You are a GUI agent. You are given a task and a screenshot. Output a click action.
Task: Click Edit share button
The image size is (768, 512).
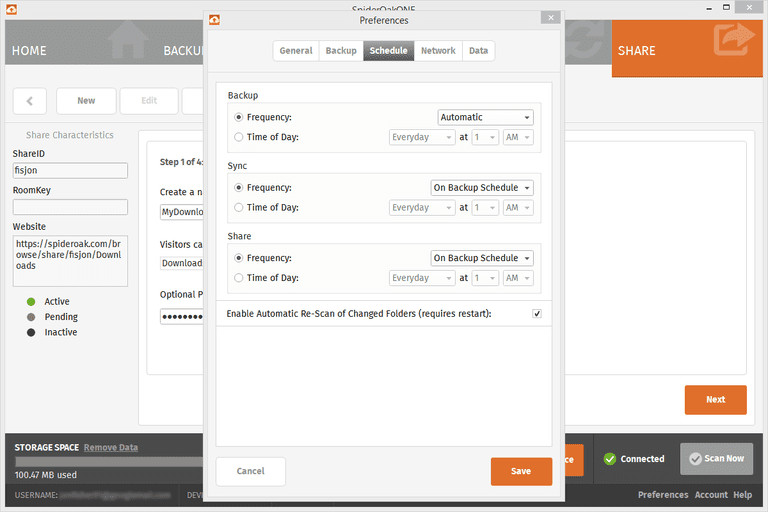coord(149,101)
